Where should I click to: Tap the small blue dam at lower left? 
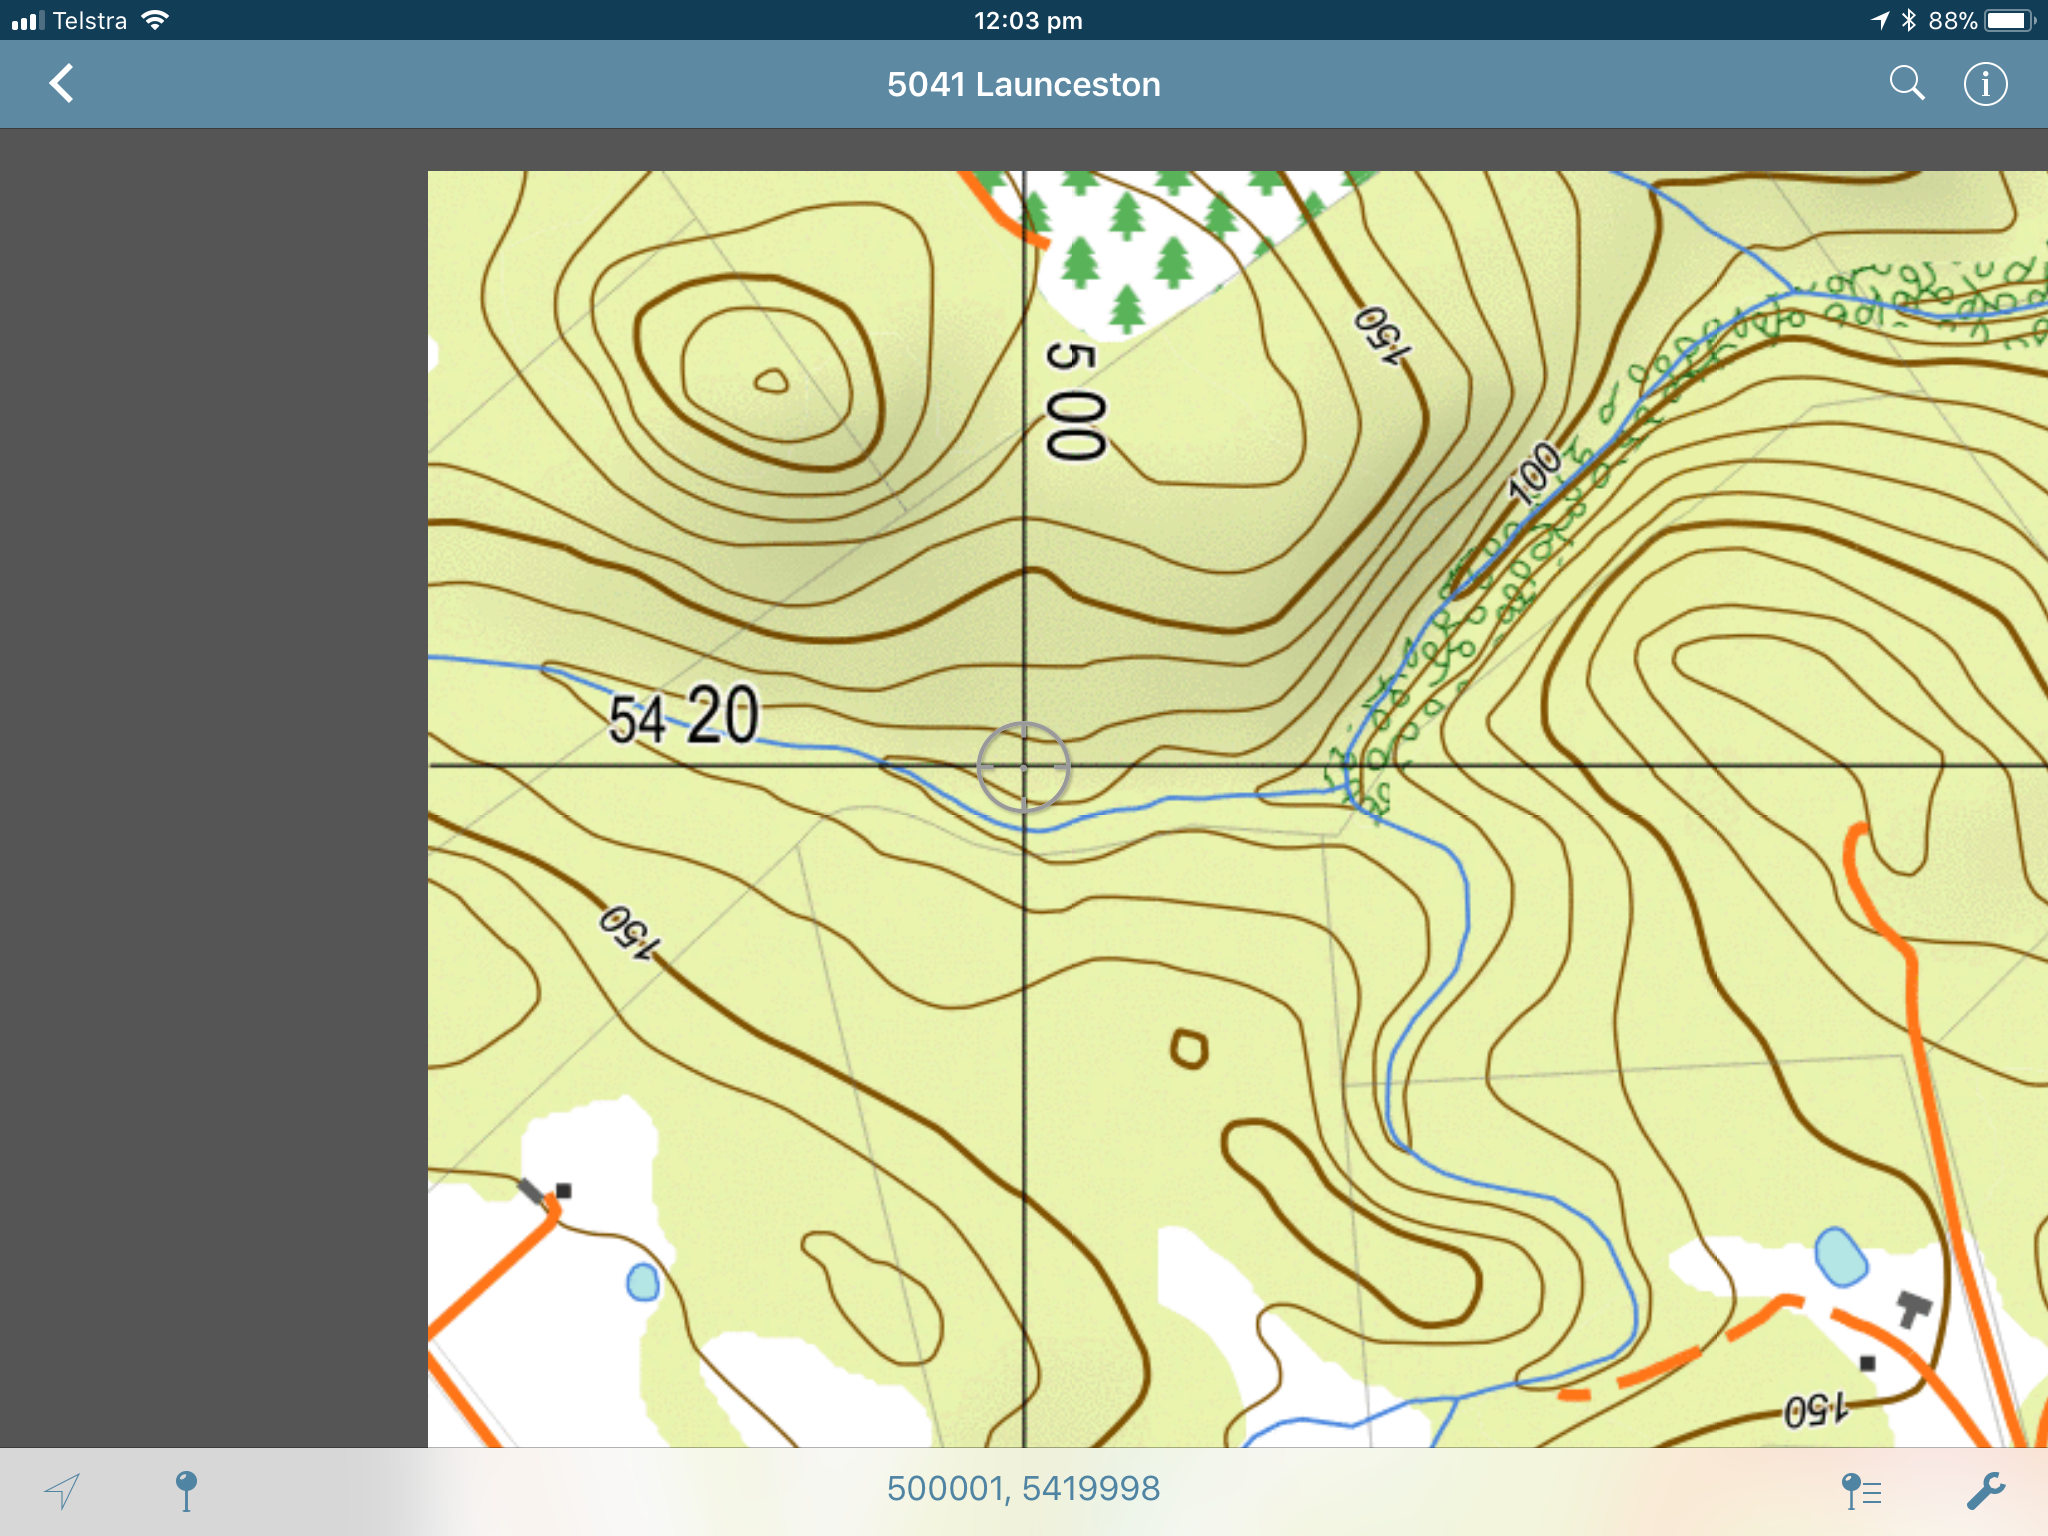pyautogui.click(x=643, y=1282)
